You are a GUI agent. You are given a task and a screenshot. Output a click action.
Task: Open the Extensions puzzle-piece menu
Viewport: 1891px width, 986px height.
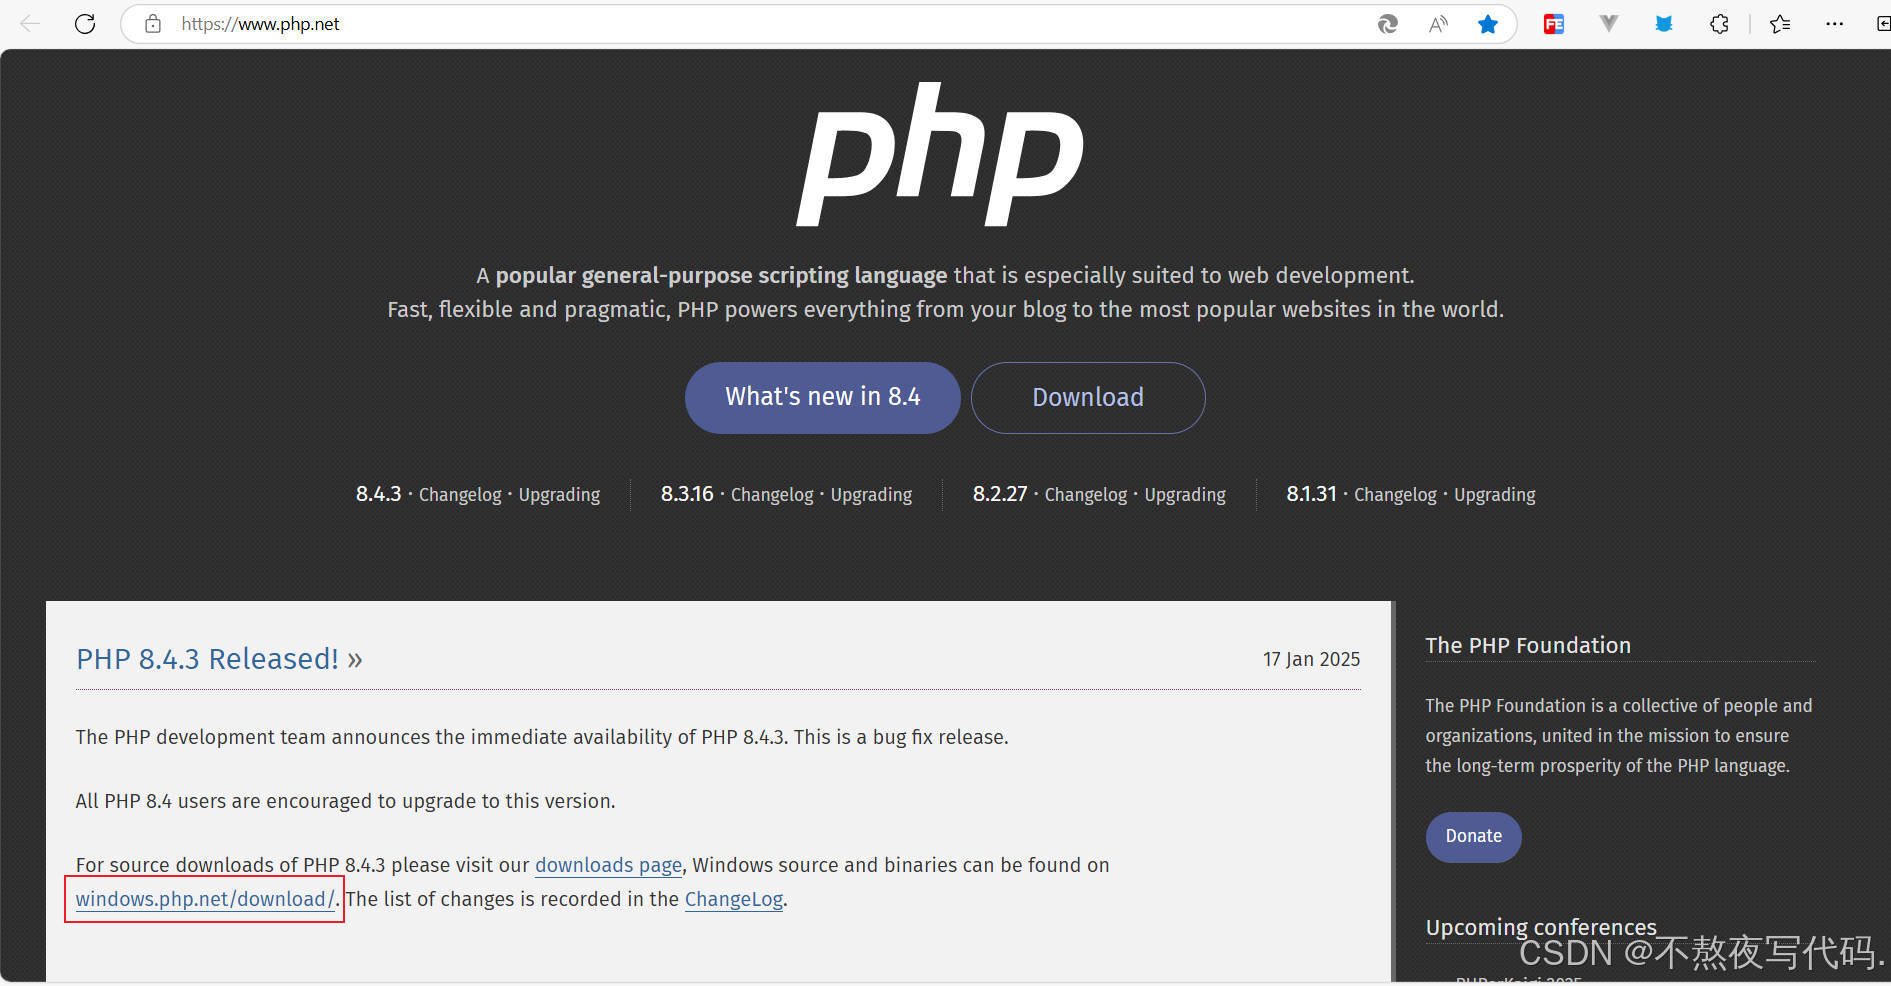pyautogui.click(x=1718, y=23)
